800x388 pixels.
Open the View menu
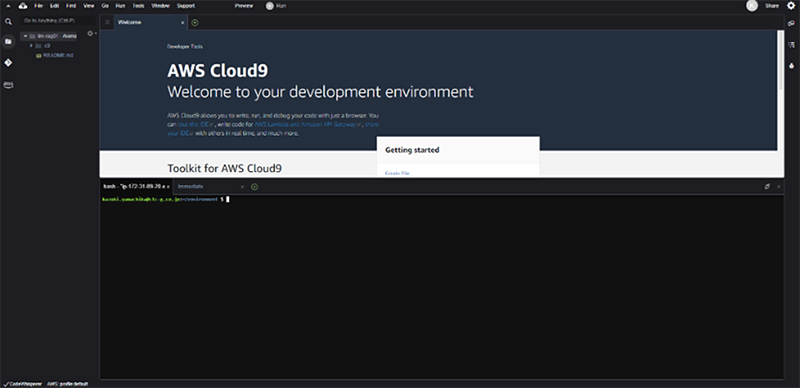coord(88,6)
